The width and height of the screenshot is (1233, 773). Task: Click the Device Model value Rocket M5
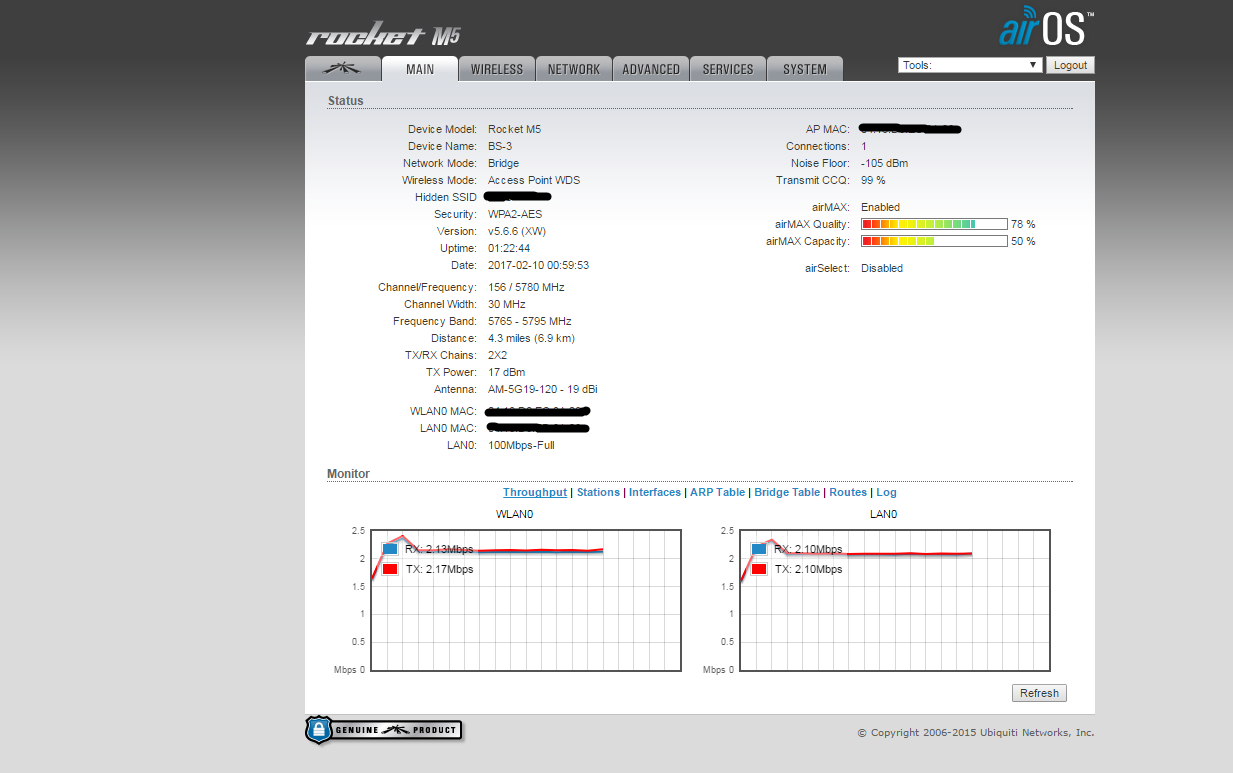point(514,129)
